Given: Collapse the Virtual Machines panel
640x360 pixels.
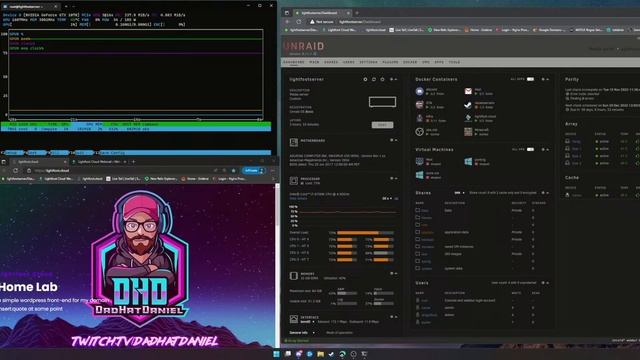Looking at the screenshot, I should [x=547, y=149].
